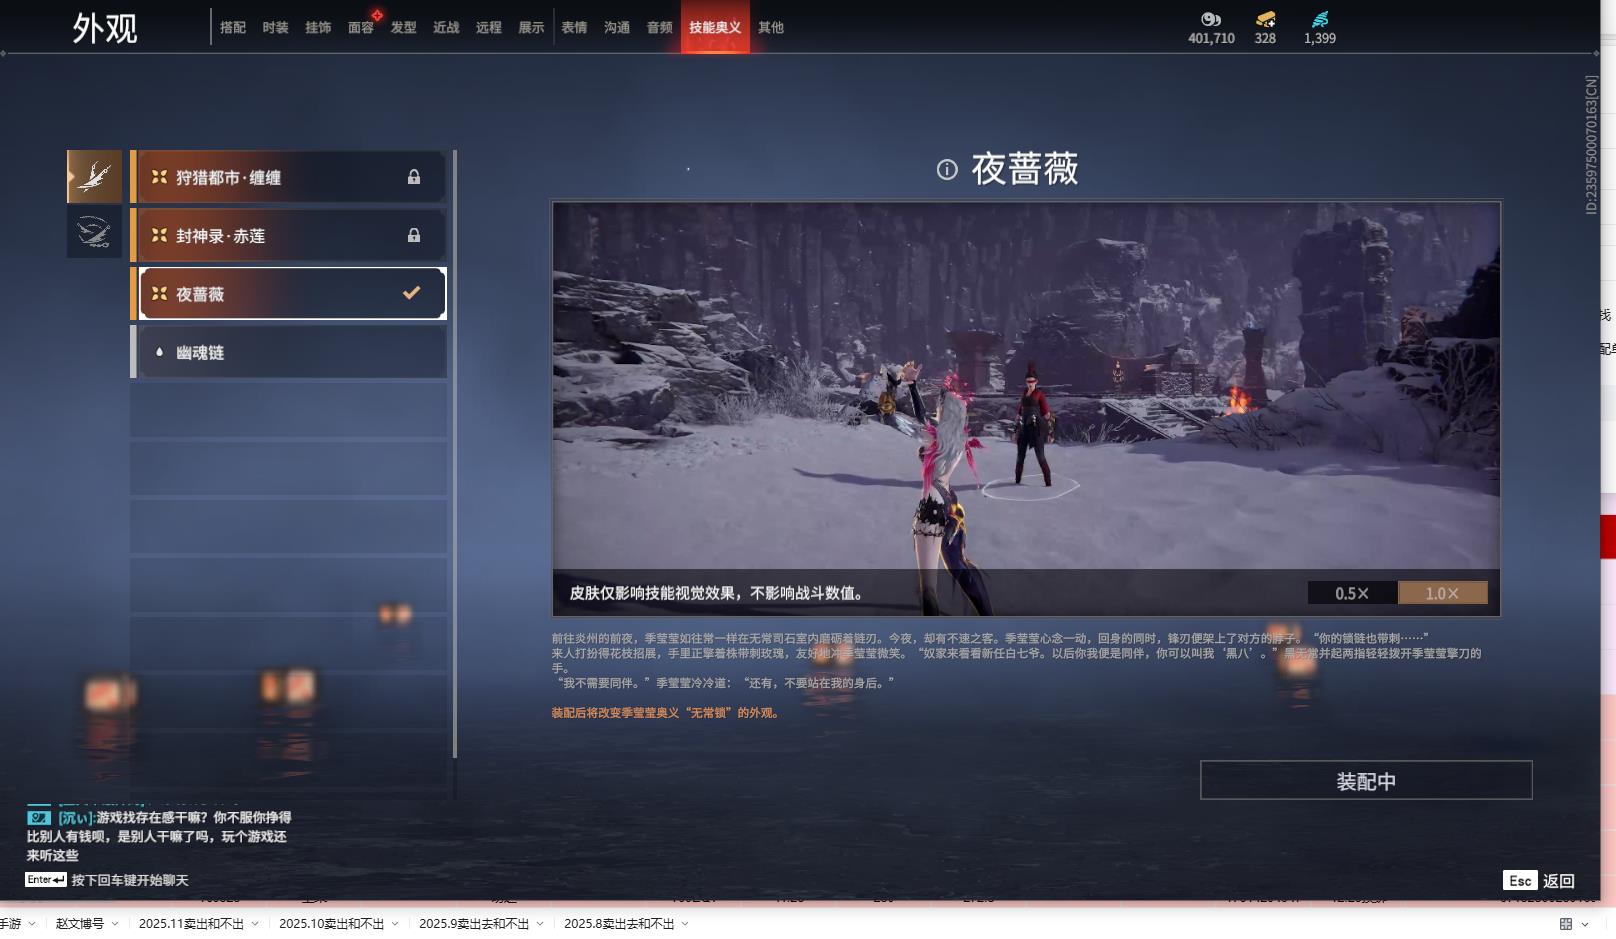Open the 2025.10卖出和不出 spreadsheet tab
The height and width of the screenshot is (939, 1616).
point(331,924)
